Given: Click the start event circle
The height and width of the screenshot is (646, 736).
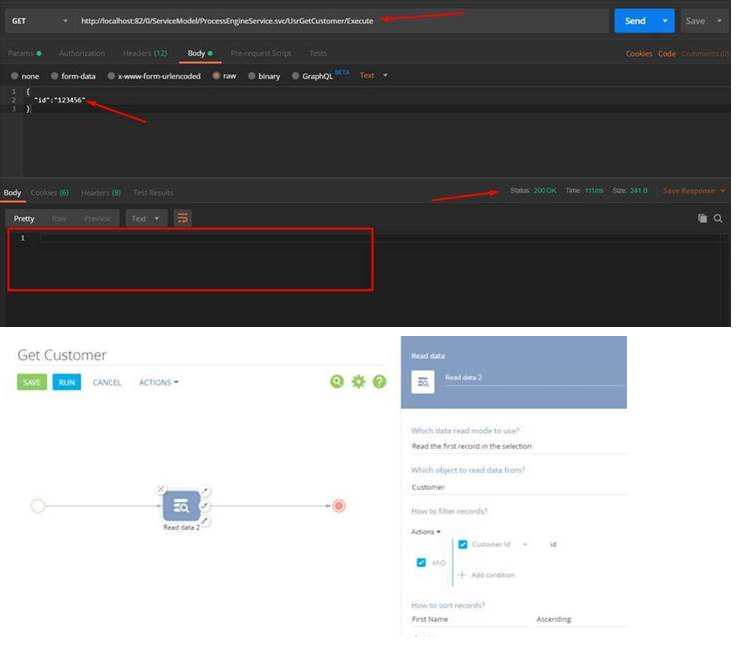Looking at the screenshot, I should pyautogui.click(x=38, y=506).
